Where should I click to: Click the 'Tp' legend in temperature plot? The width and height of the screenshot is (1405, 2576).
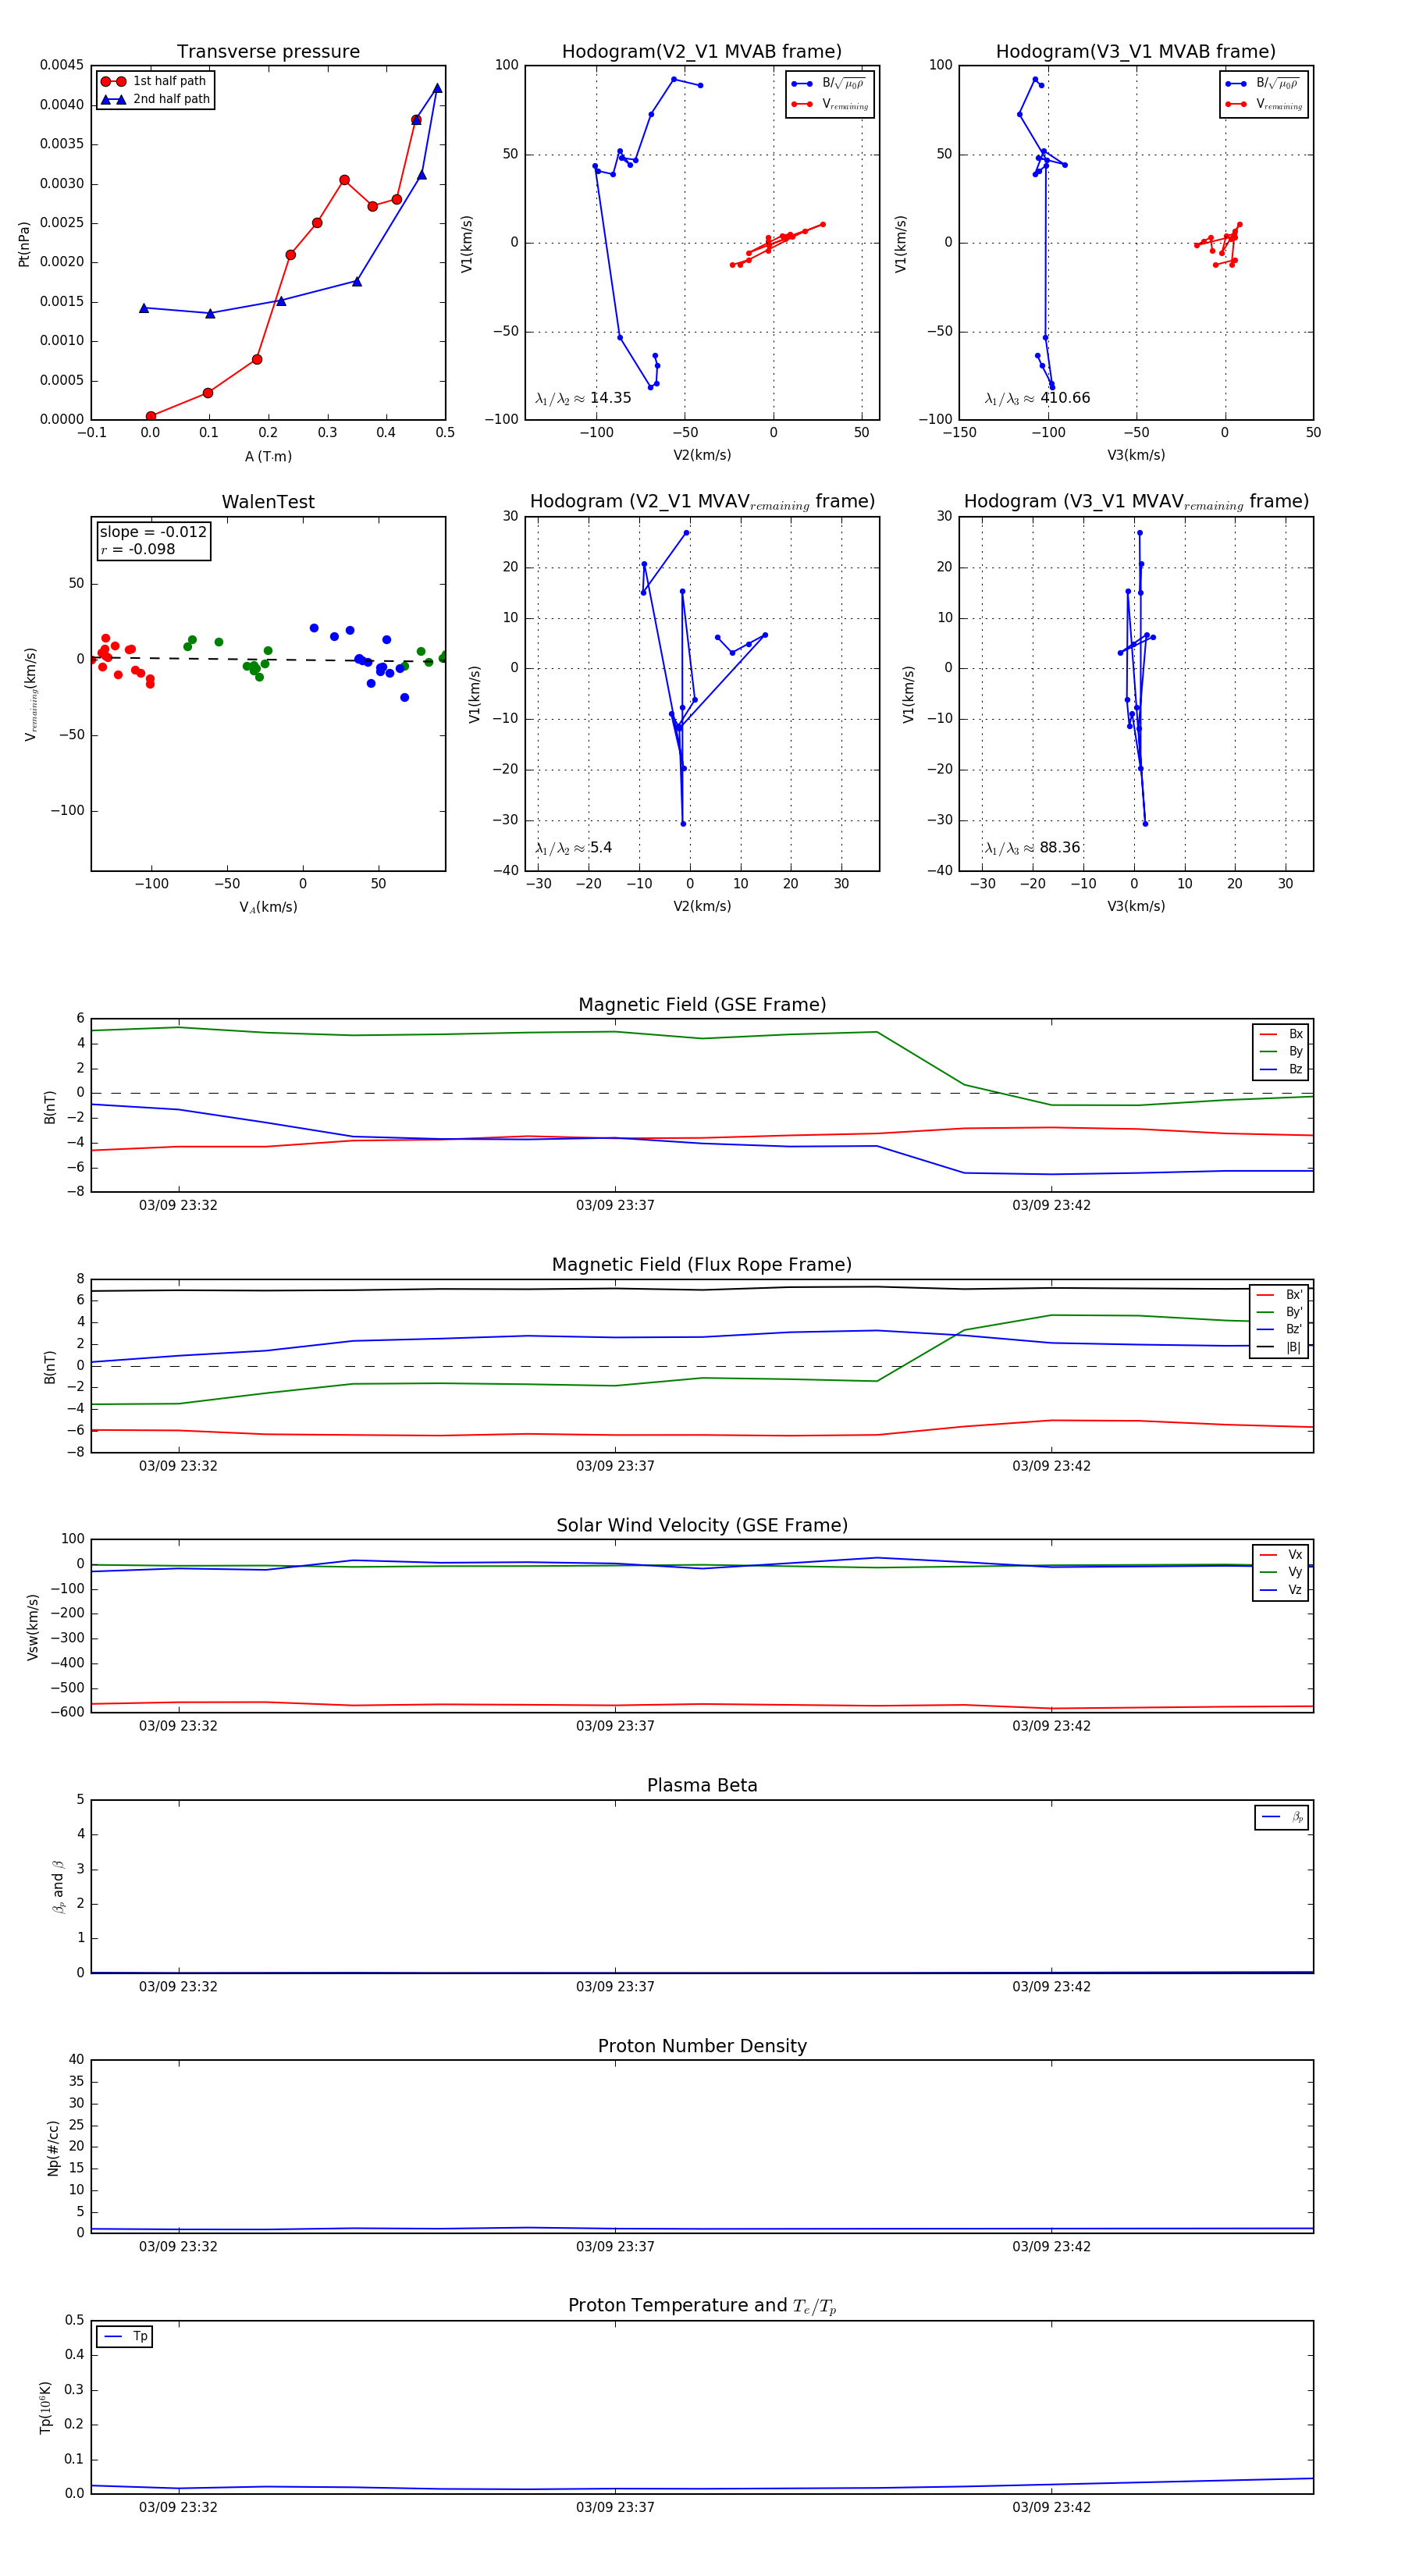[125, 2336]
